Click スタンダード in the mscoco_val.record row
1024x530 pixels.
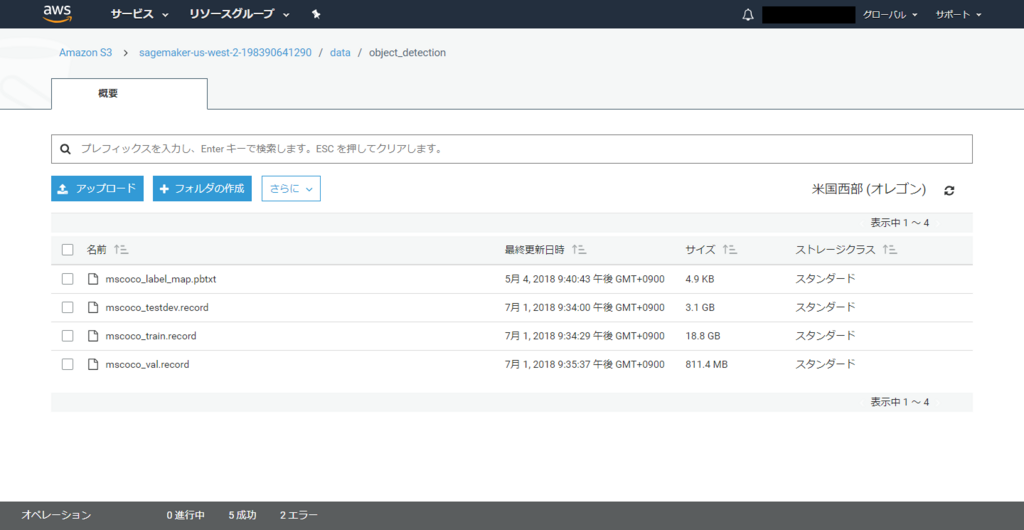point(825,365)
